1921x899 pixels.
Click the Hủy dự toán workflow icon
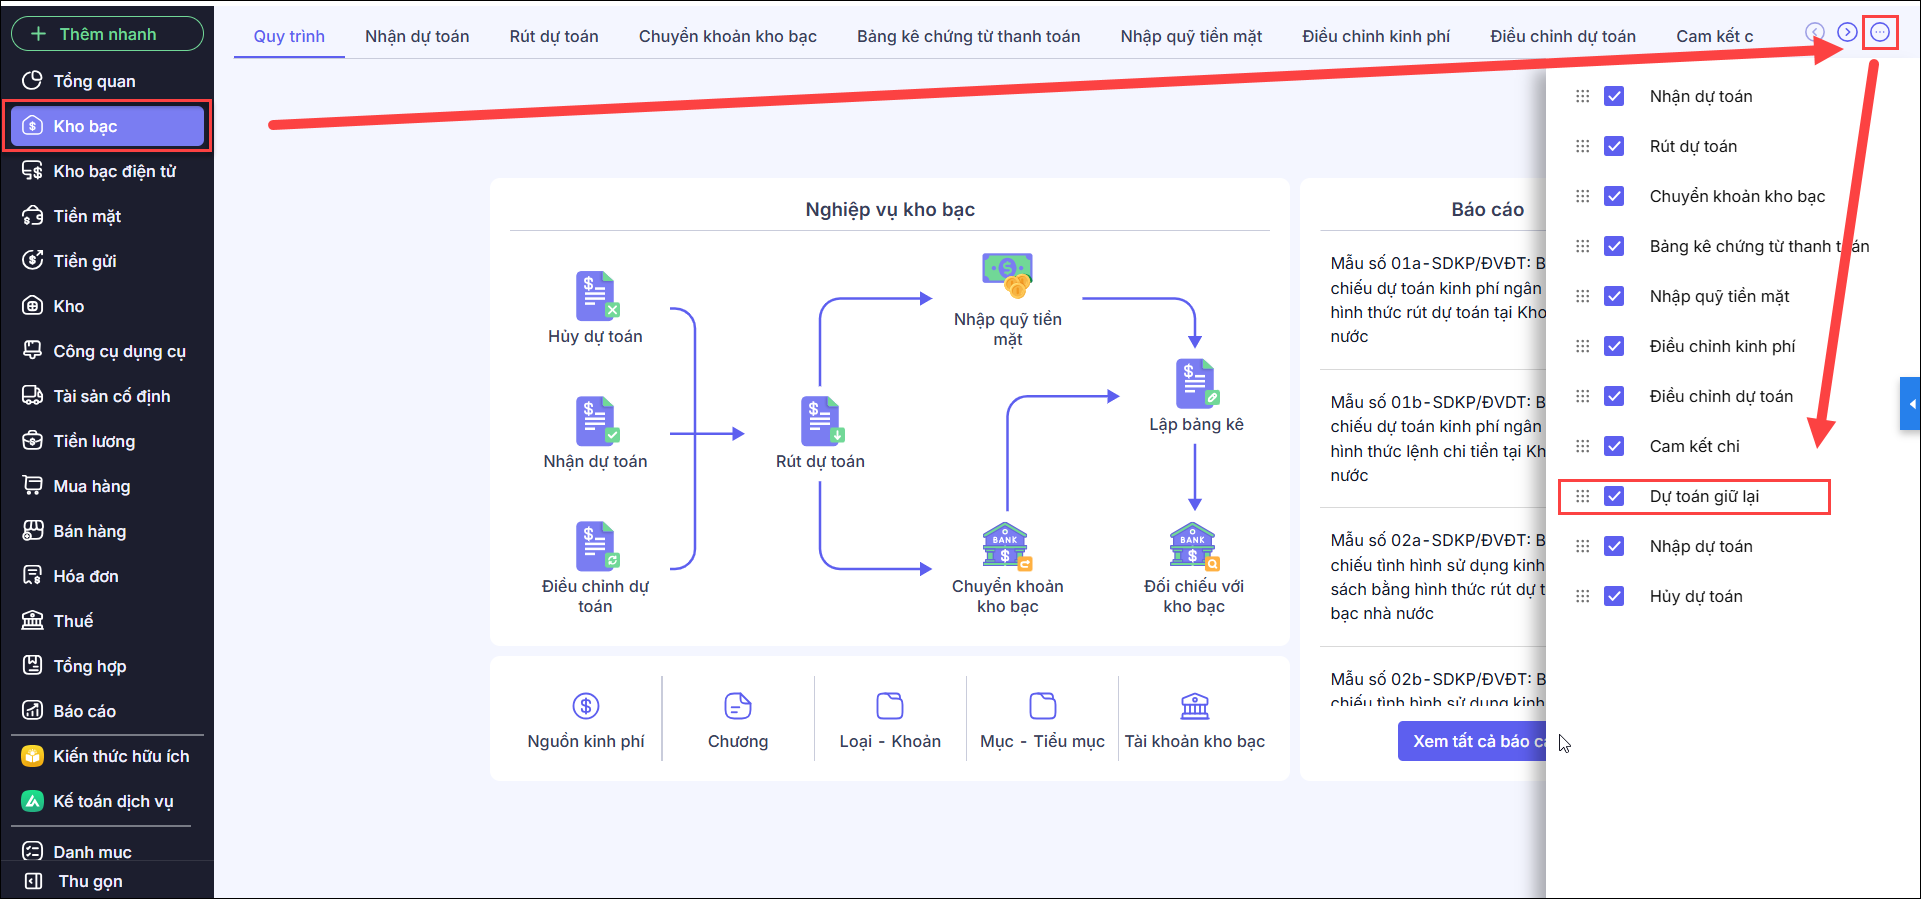tap(596, 296)
